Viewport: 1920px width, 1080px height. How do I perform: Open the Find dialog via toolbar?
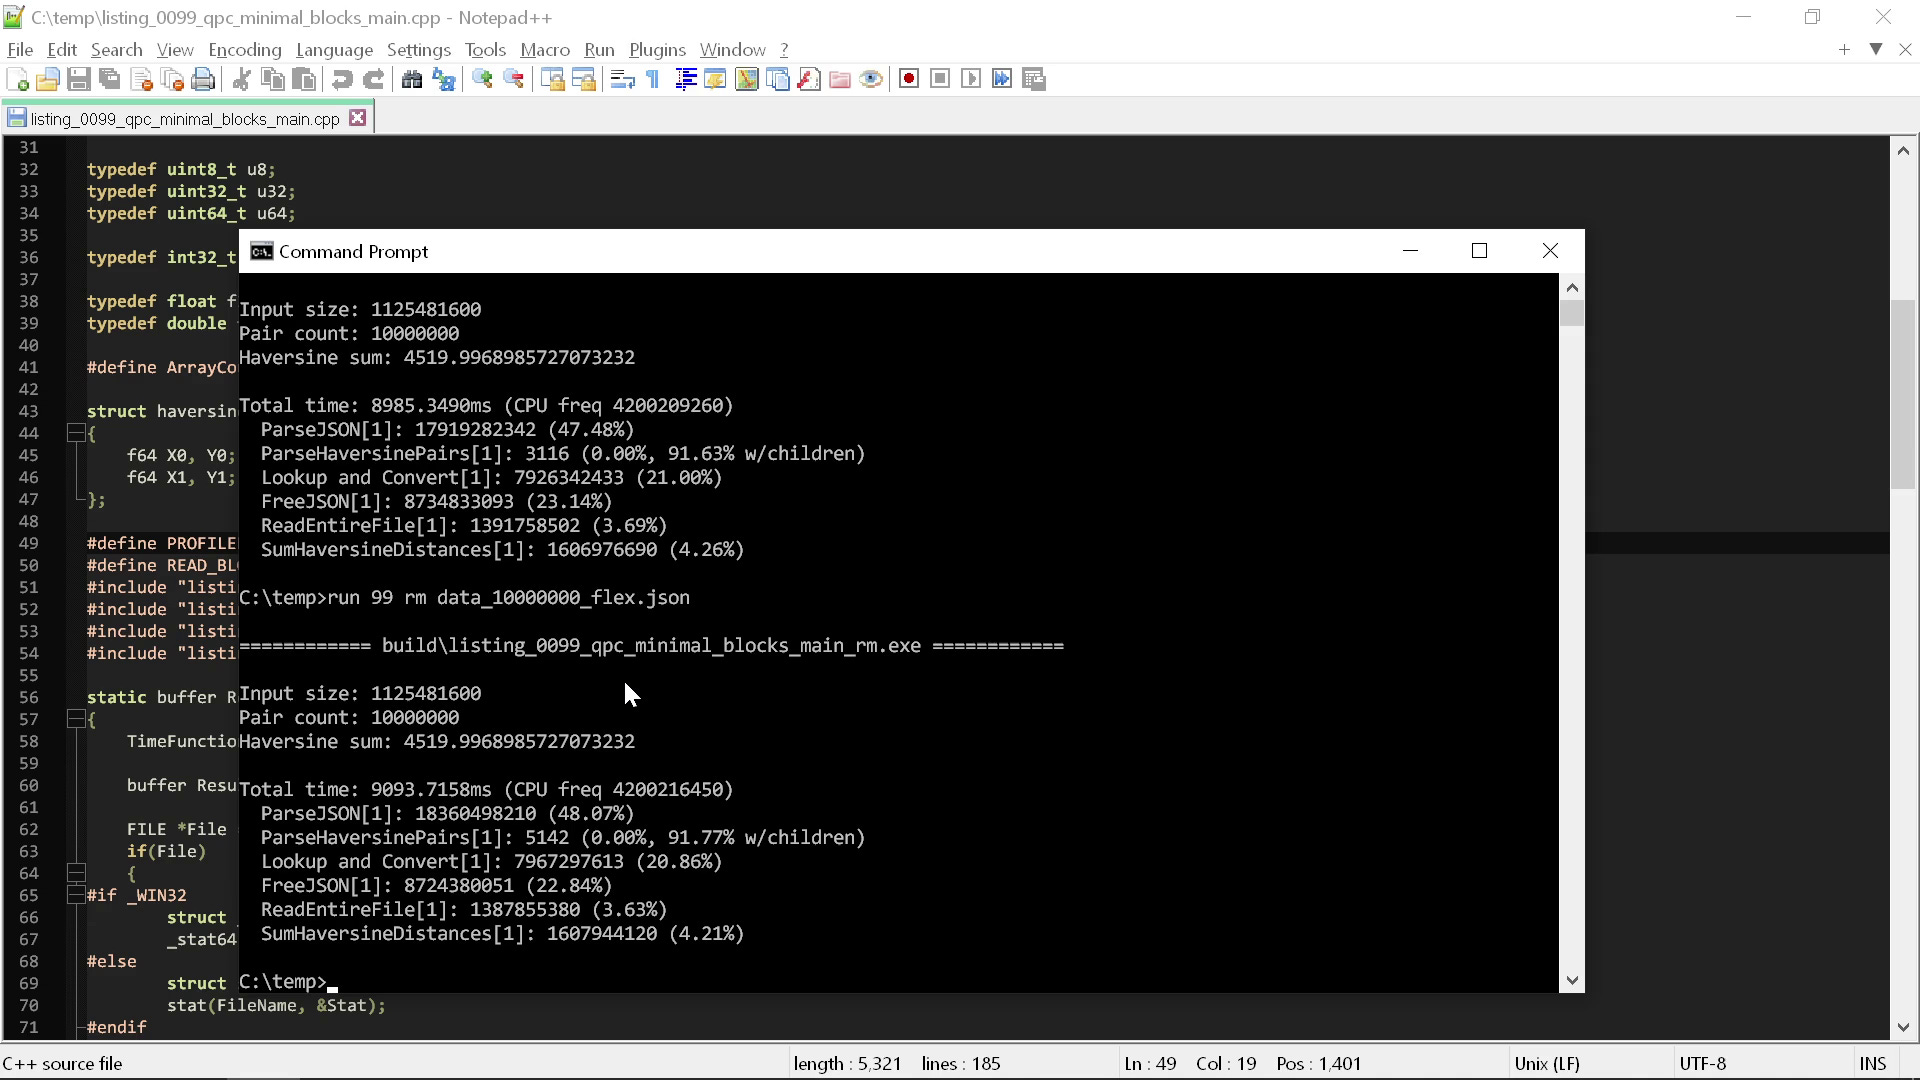point(411,79)
